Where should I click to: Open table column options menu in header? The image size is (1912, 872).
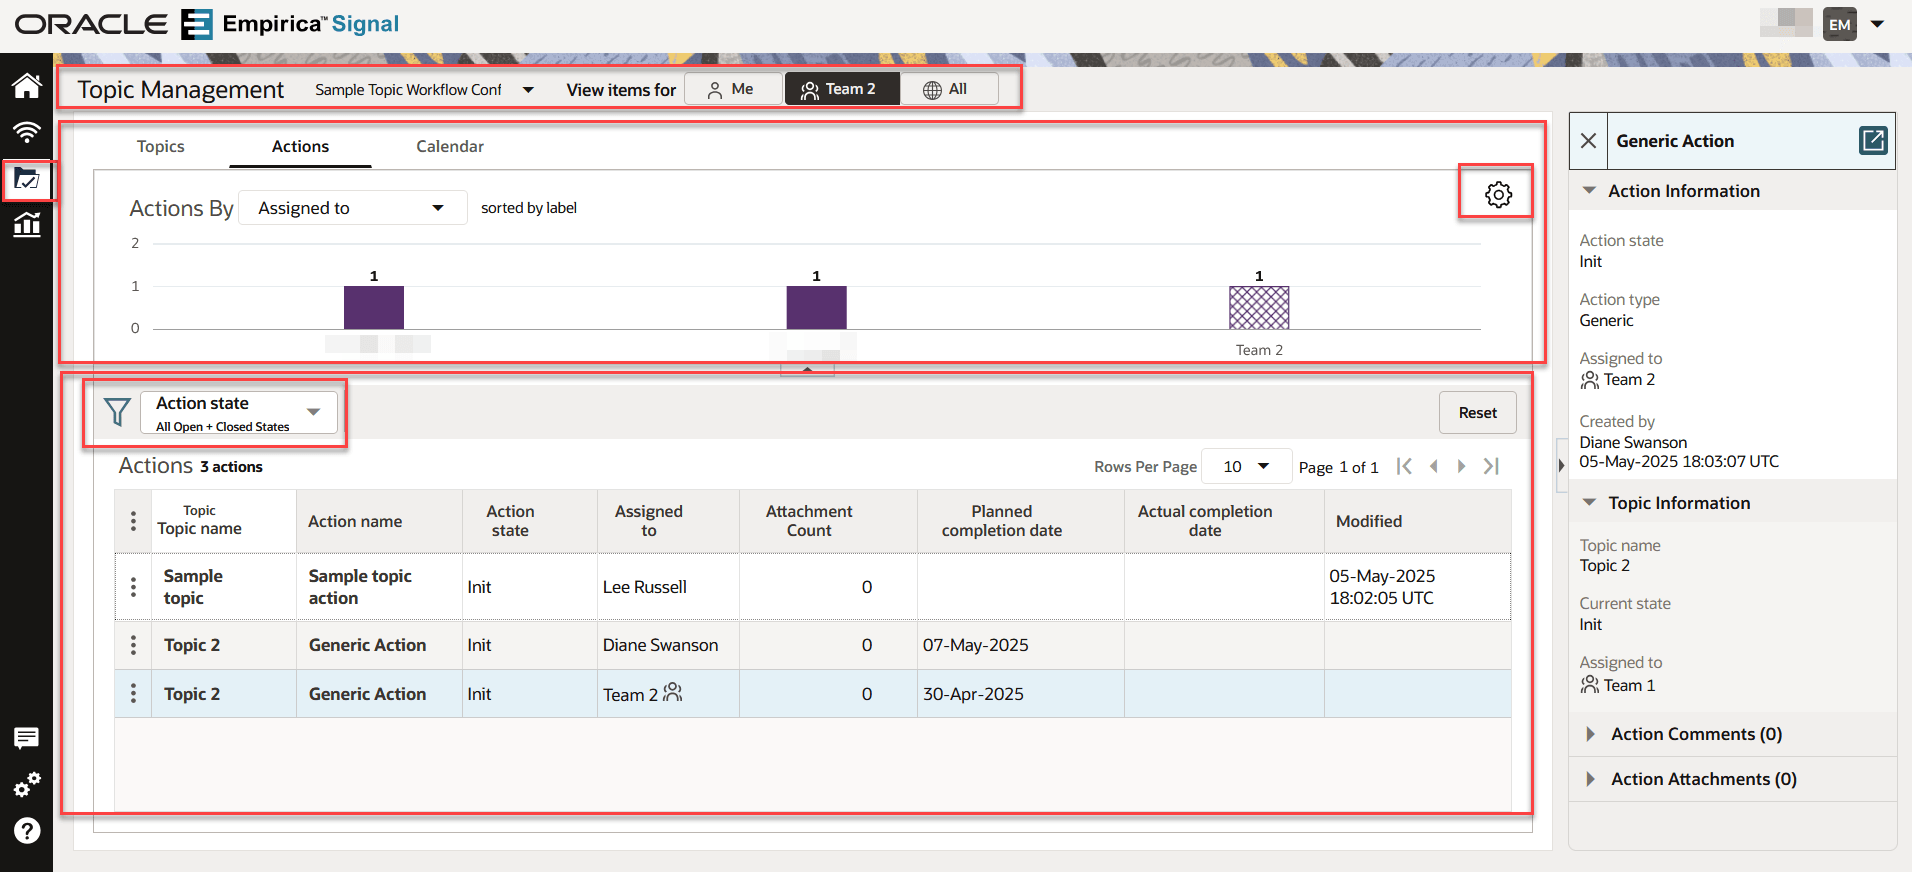click(x=133, y=521)
